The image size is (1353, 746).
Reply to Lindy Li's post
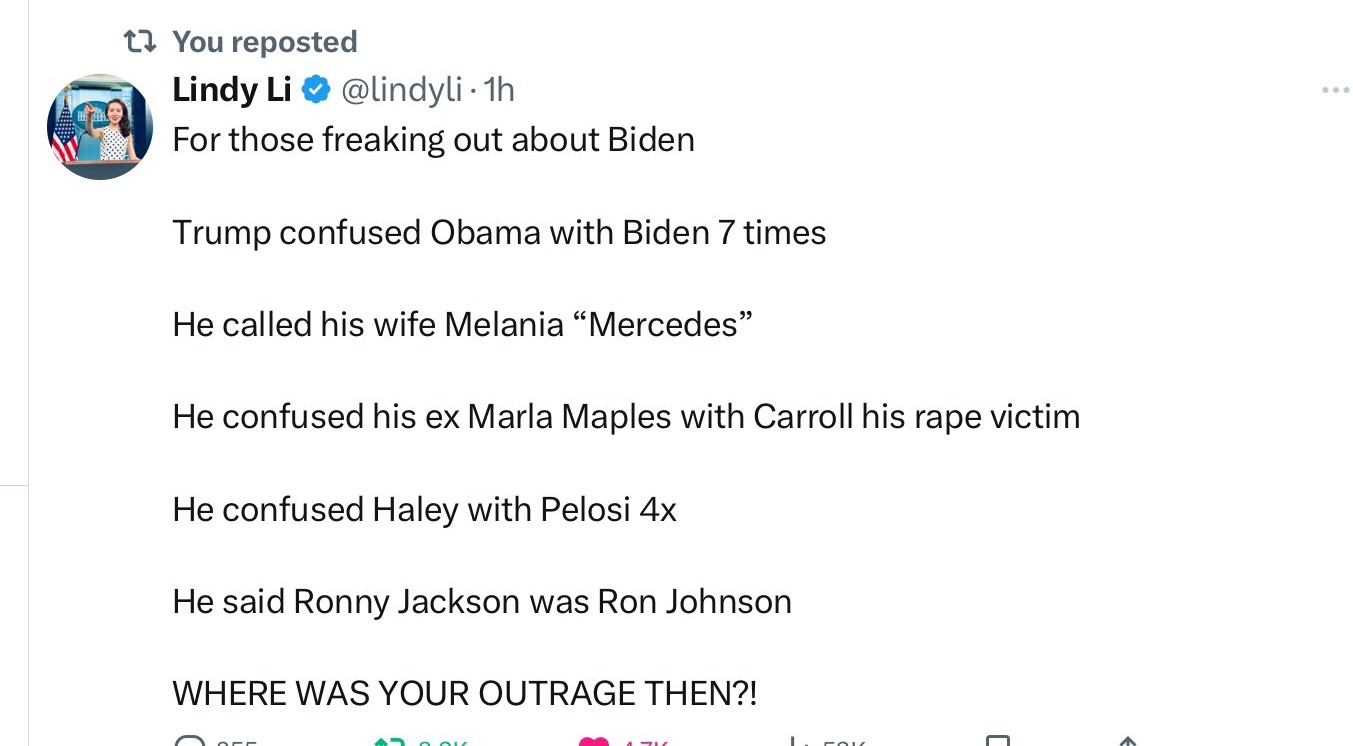point(190,740)
